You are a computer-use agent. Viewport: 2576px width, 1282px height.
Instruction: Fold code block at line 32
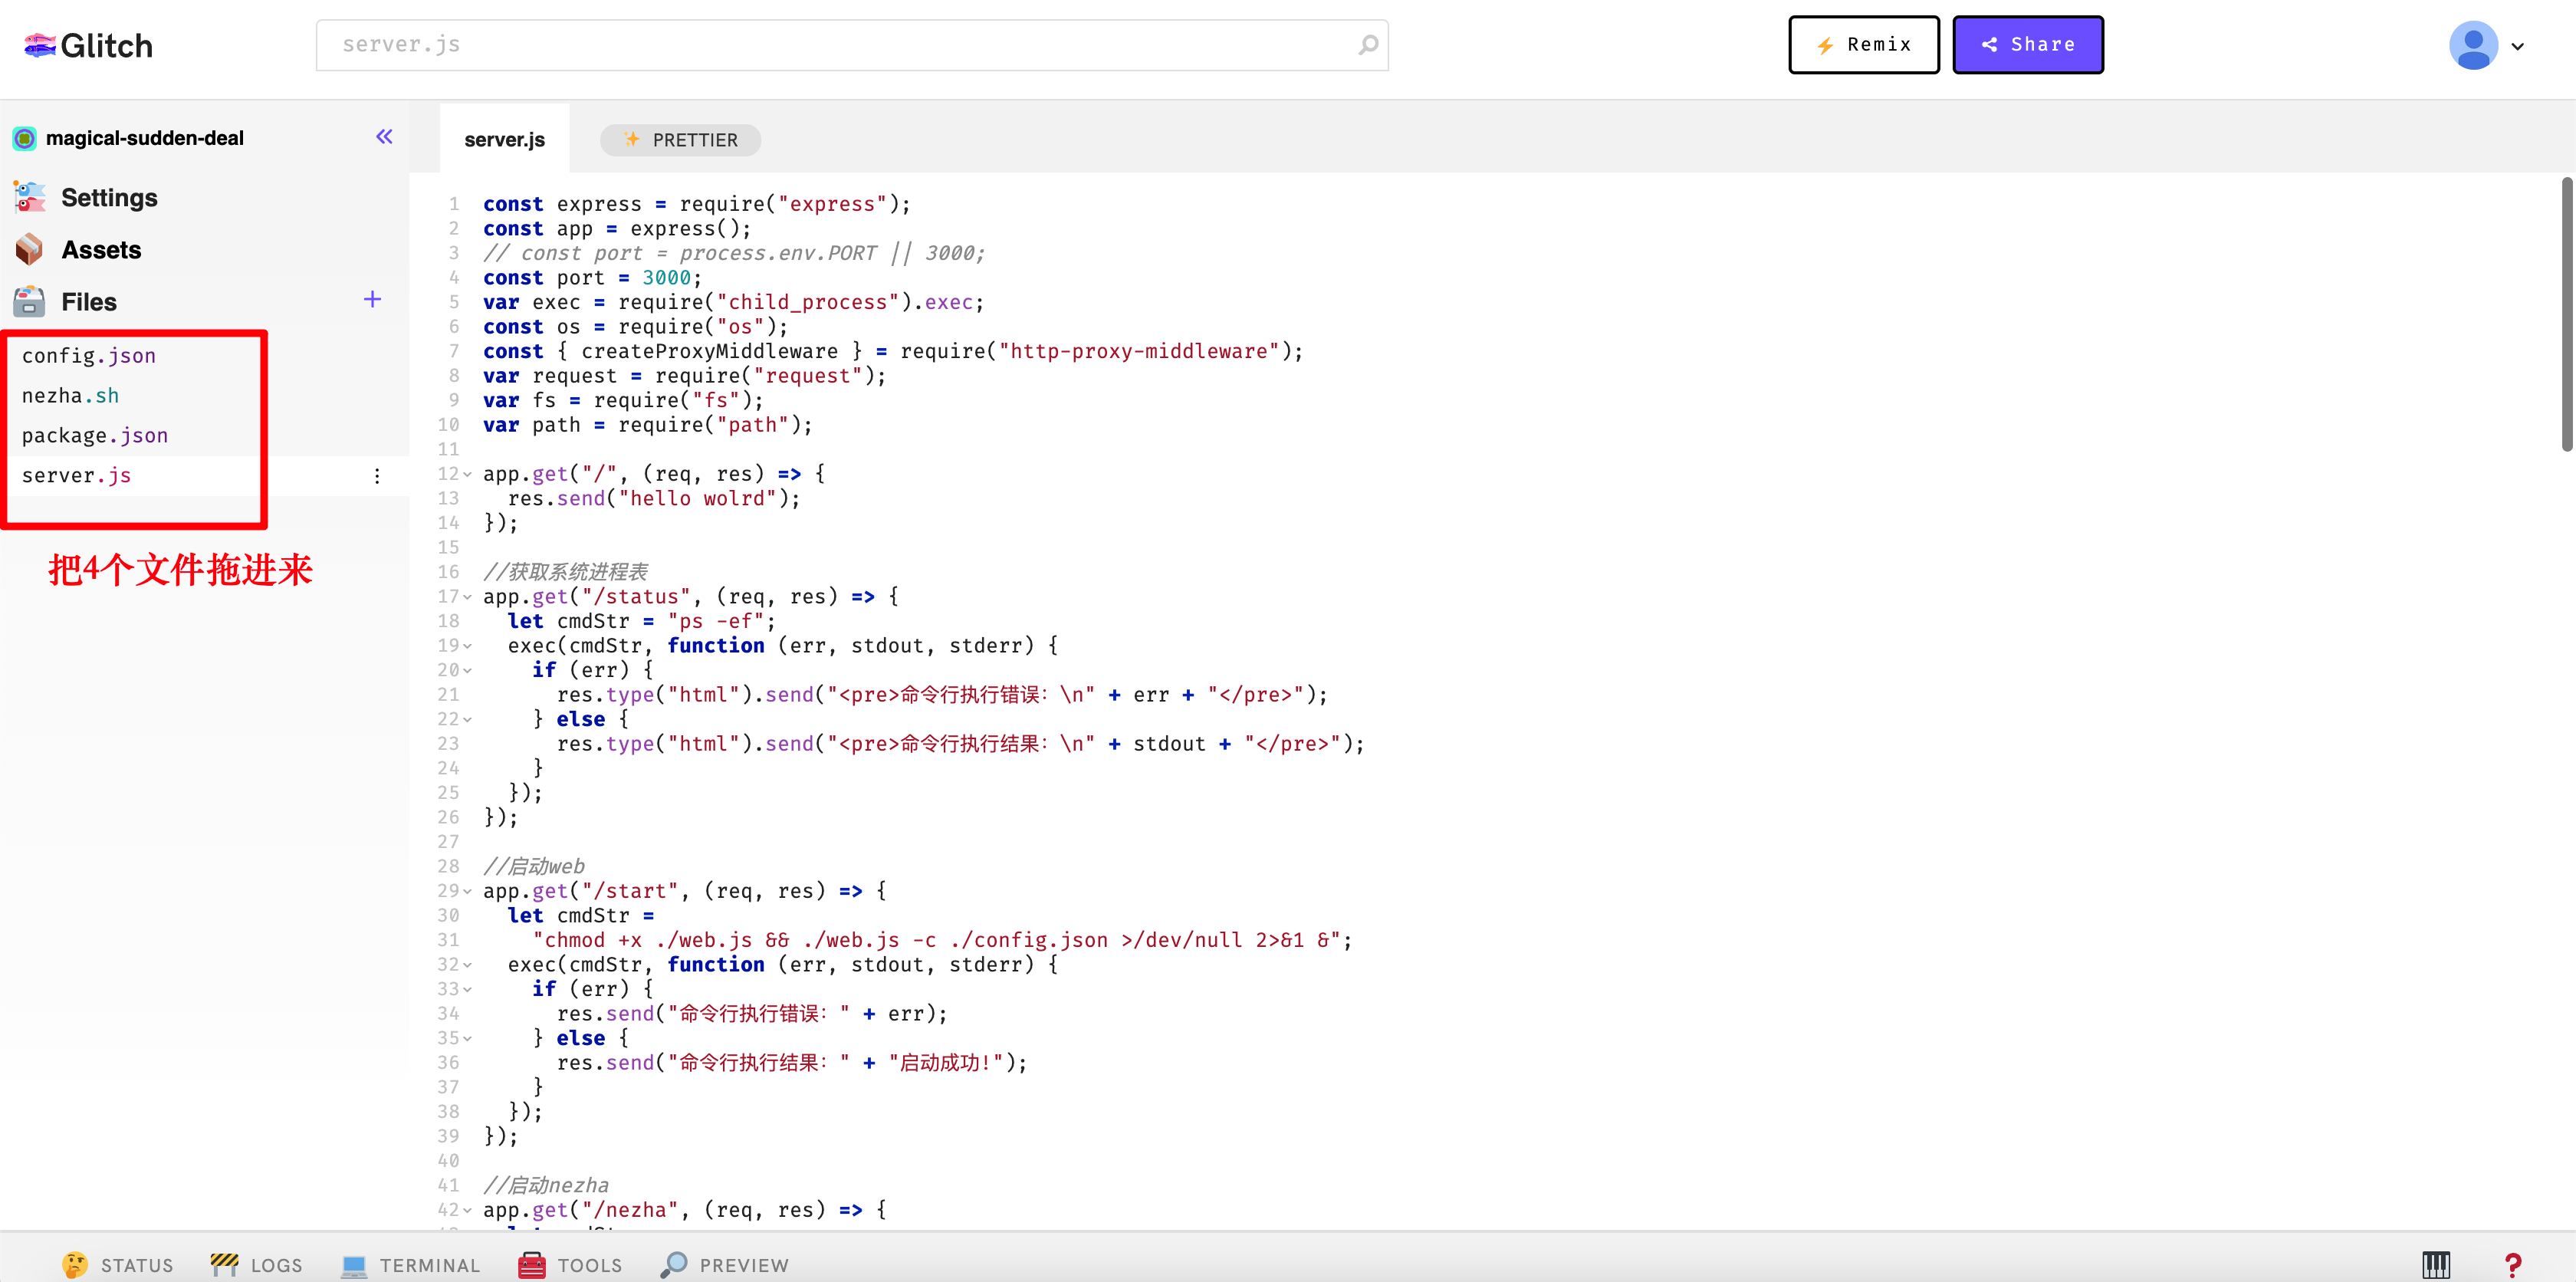(x=467, y=965)
